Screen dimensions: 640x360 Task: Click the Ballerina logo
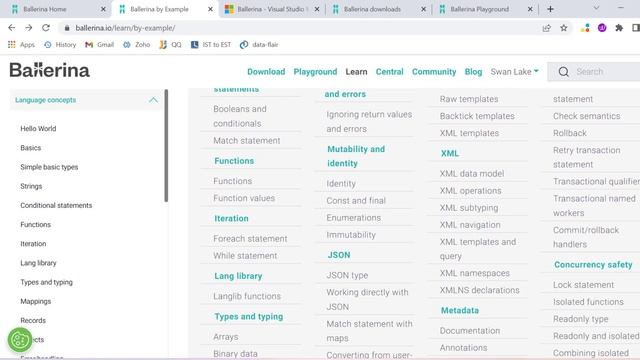click(49, 71)
